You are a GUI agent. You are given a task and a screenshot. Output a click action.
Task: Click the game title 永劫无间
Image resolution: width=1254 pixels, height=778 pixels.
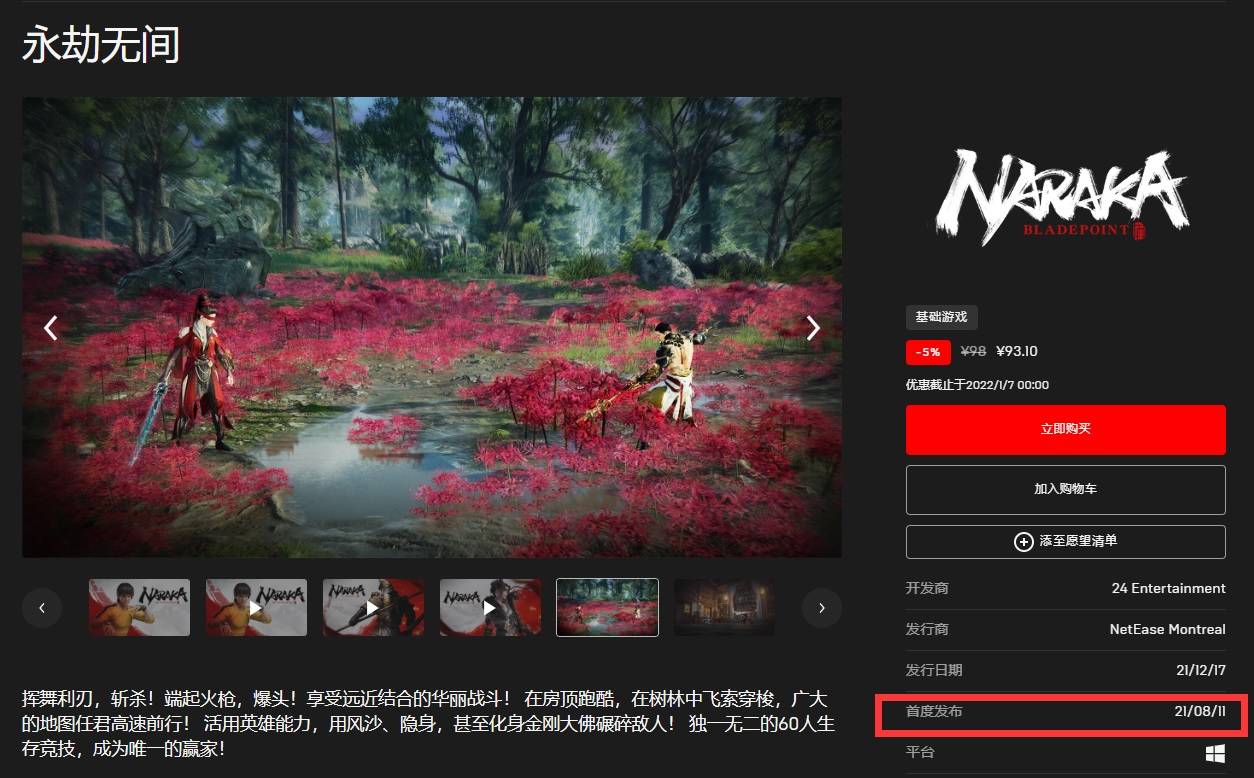coord(101,46)
